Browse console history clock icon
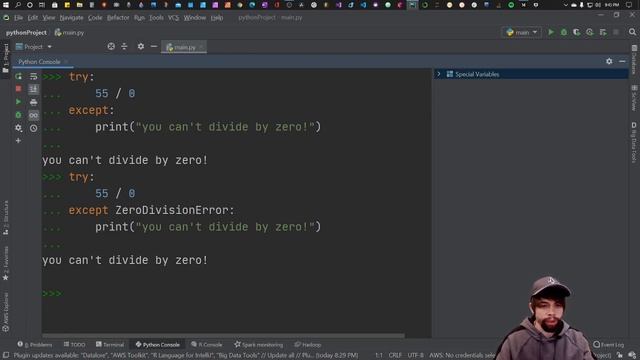640x360 pixels. coord(33,128)
